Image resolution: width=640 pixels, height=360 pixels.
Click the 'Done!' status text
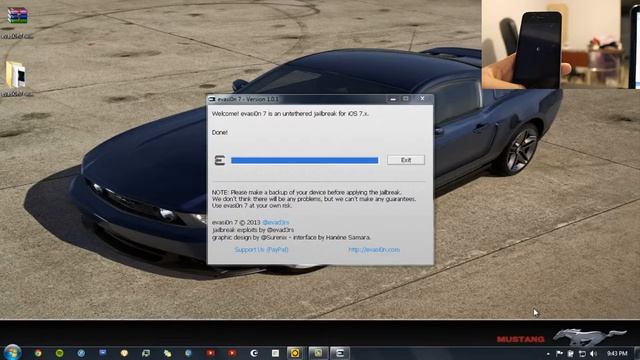tap(220, 133)
